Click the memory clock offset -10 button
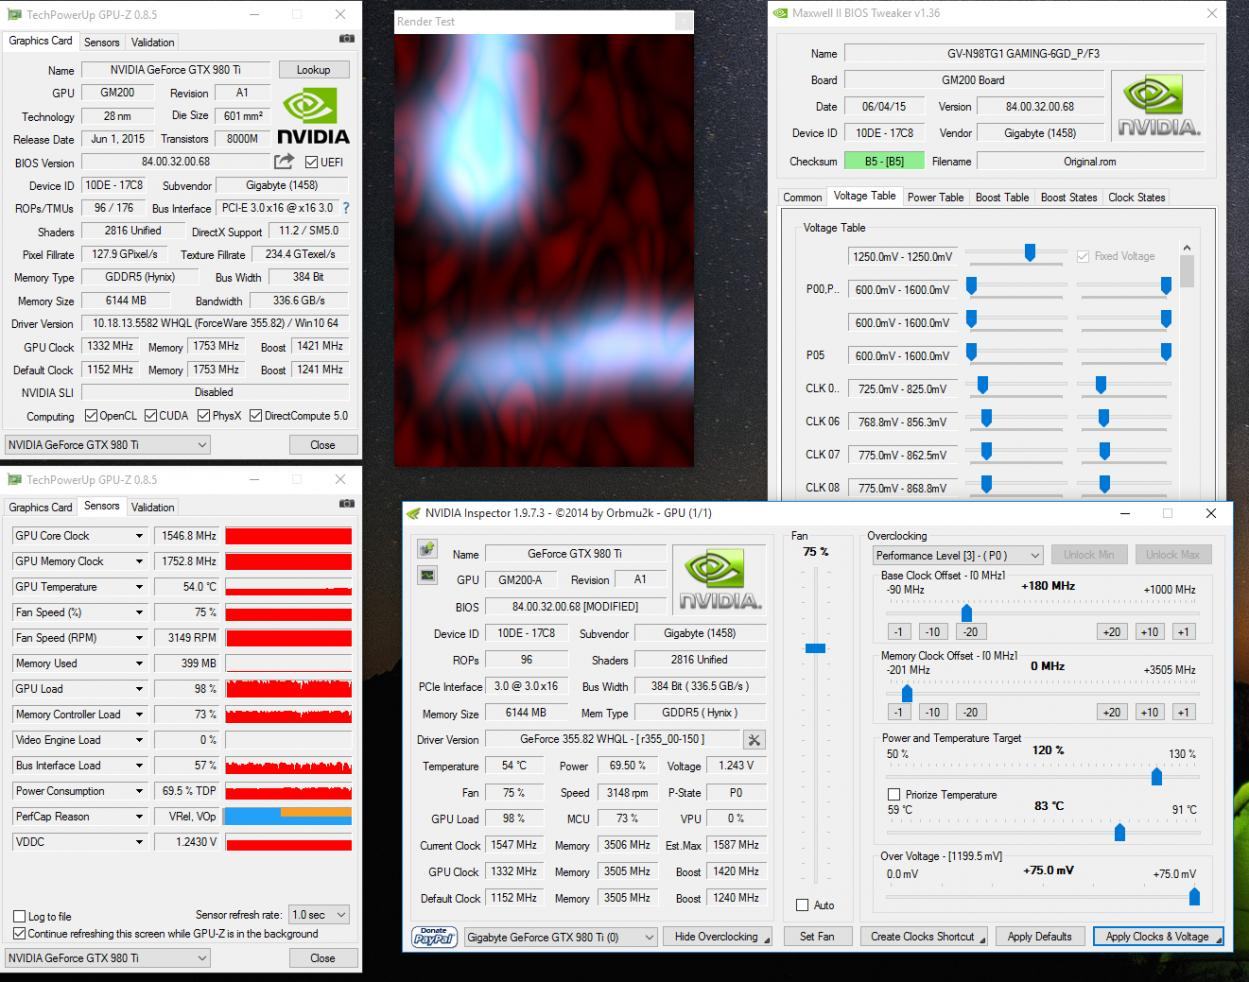Screen dimensions: 1249x982 click(933, 712)
